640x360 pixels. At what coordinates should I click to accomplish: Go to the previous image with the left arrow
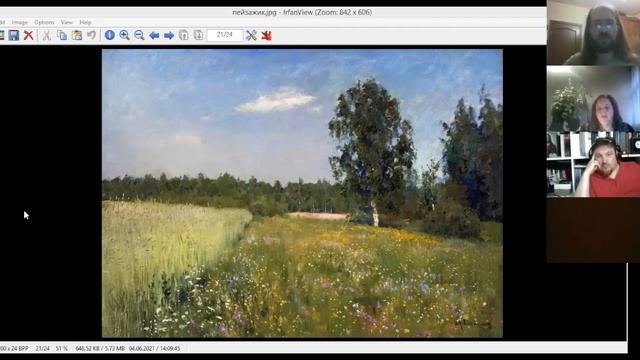click(154, 36)
